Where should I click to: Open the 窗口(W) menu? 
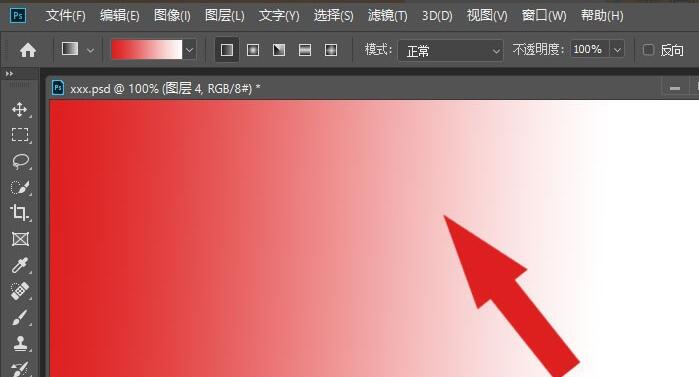pos(544,16)
